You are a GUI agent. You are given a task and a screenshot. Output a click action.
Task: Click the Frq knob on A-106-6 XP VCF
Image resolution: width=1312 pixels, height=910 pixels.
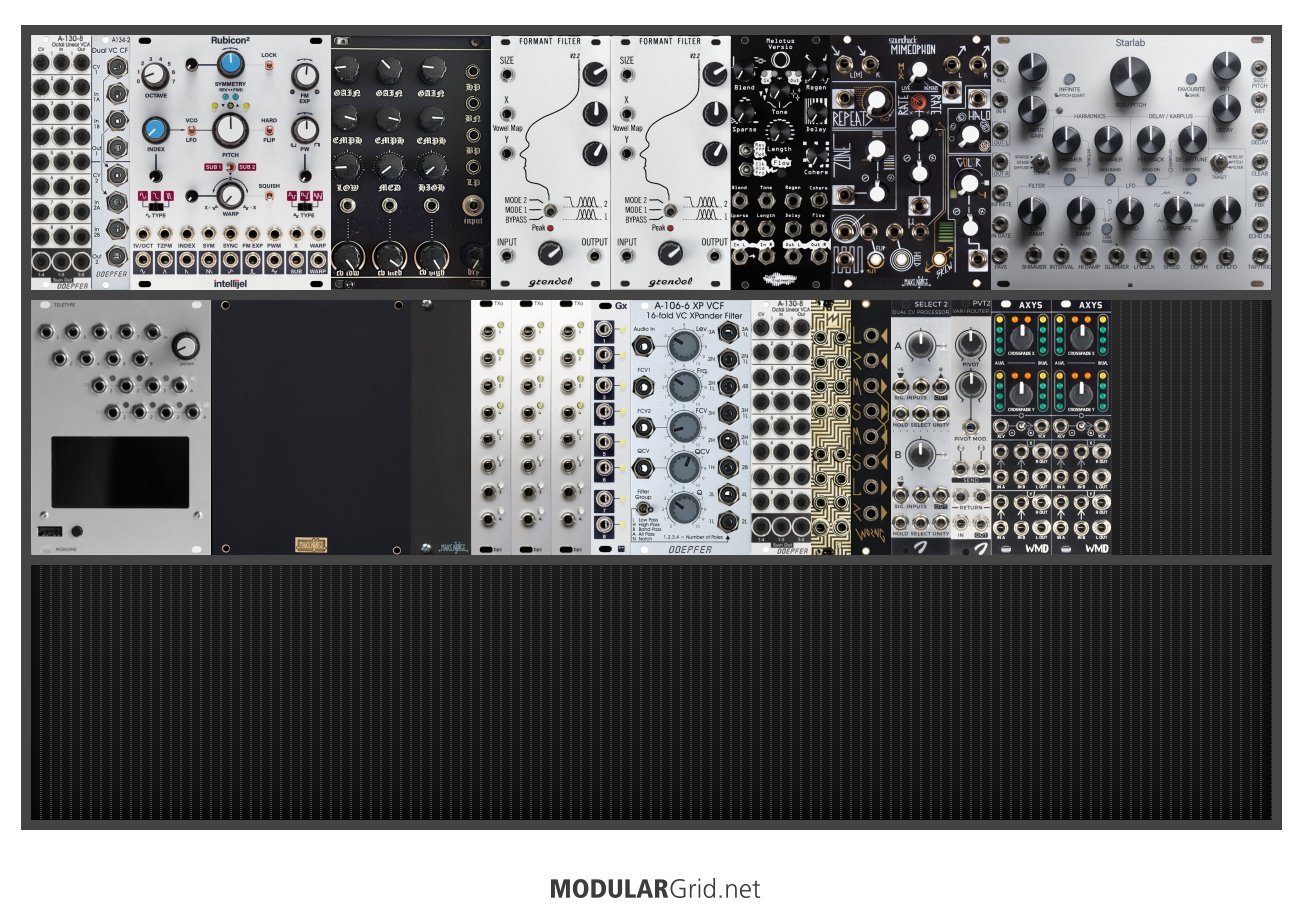(x=684, y=386)
